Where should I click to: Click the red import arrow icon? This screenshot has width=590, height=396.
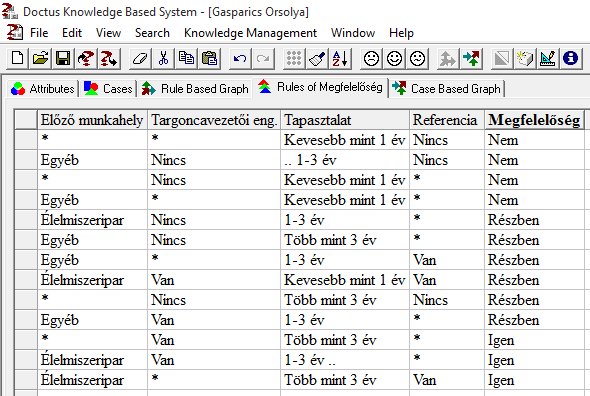[86, 59]
